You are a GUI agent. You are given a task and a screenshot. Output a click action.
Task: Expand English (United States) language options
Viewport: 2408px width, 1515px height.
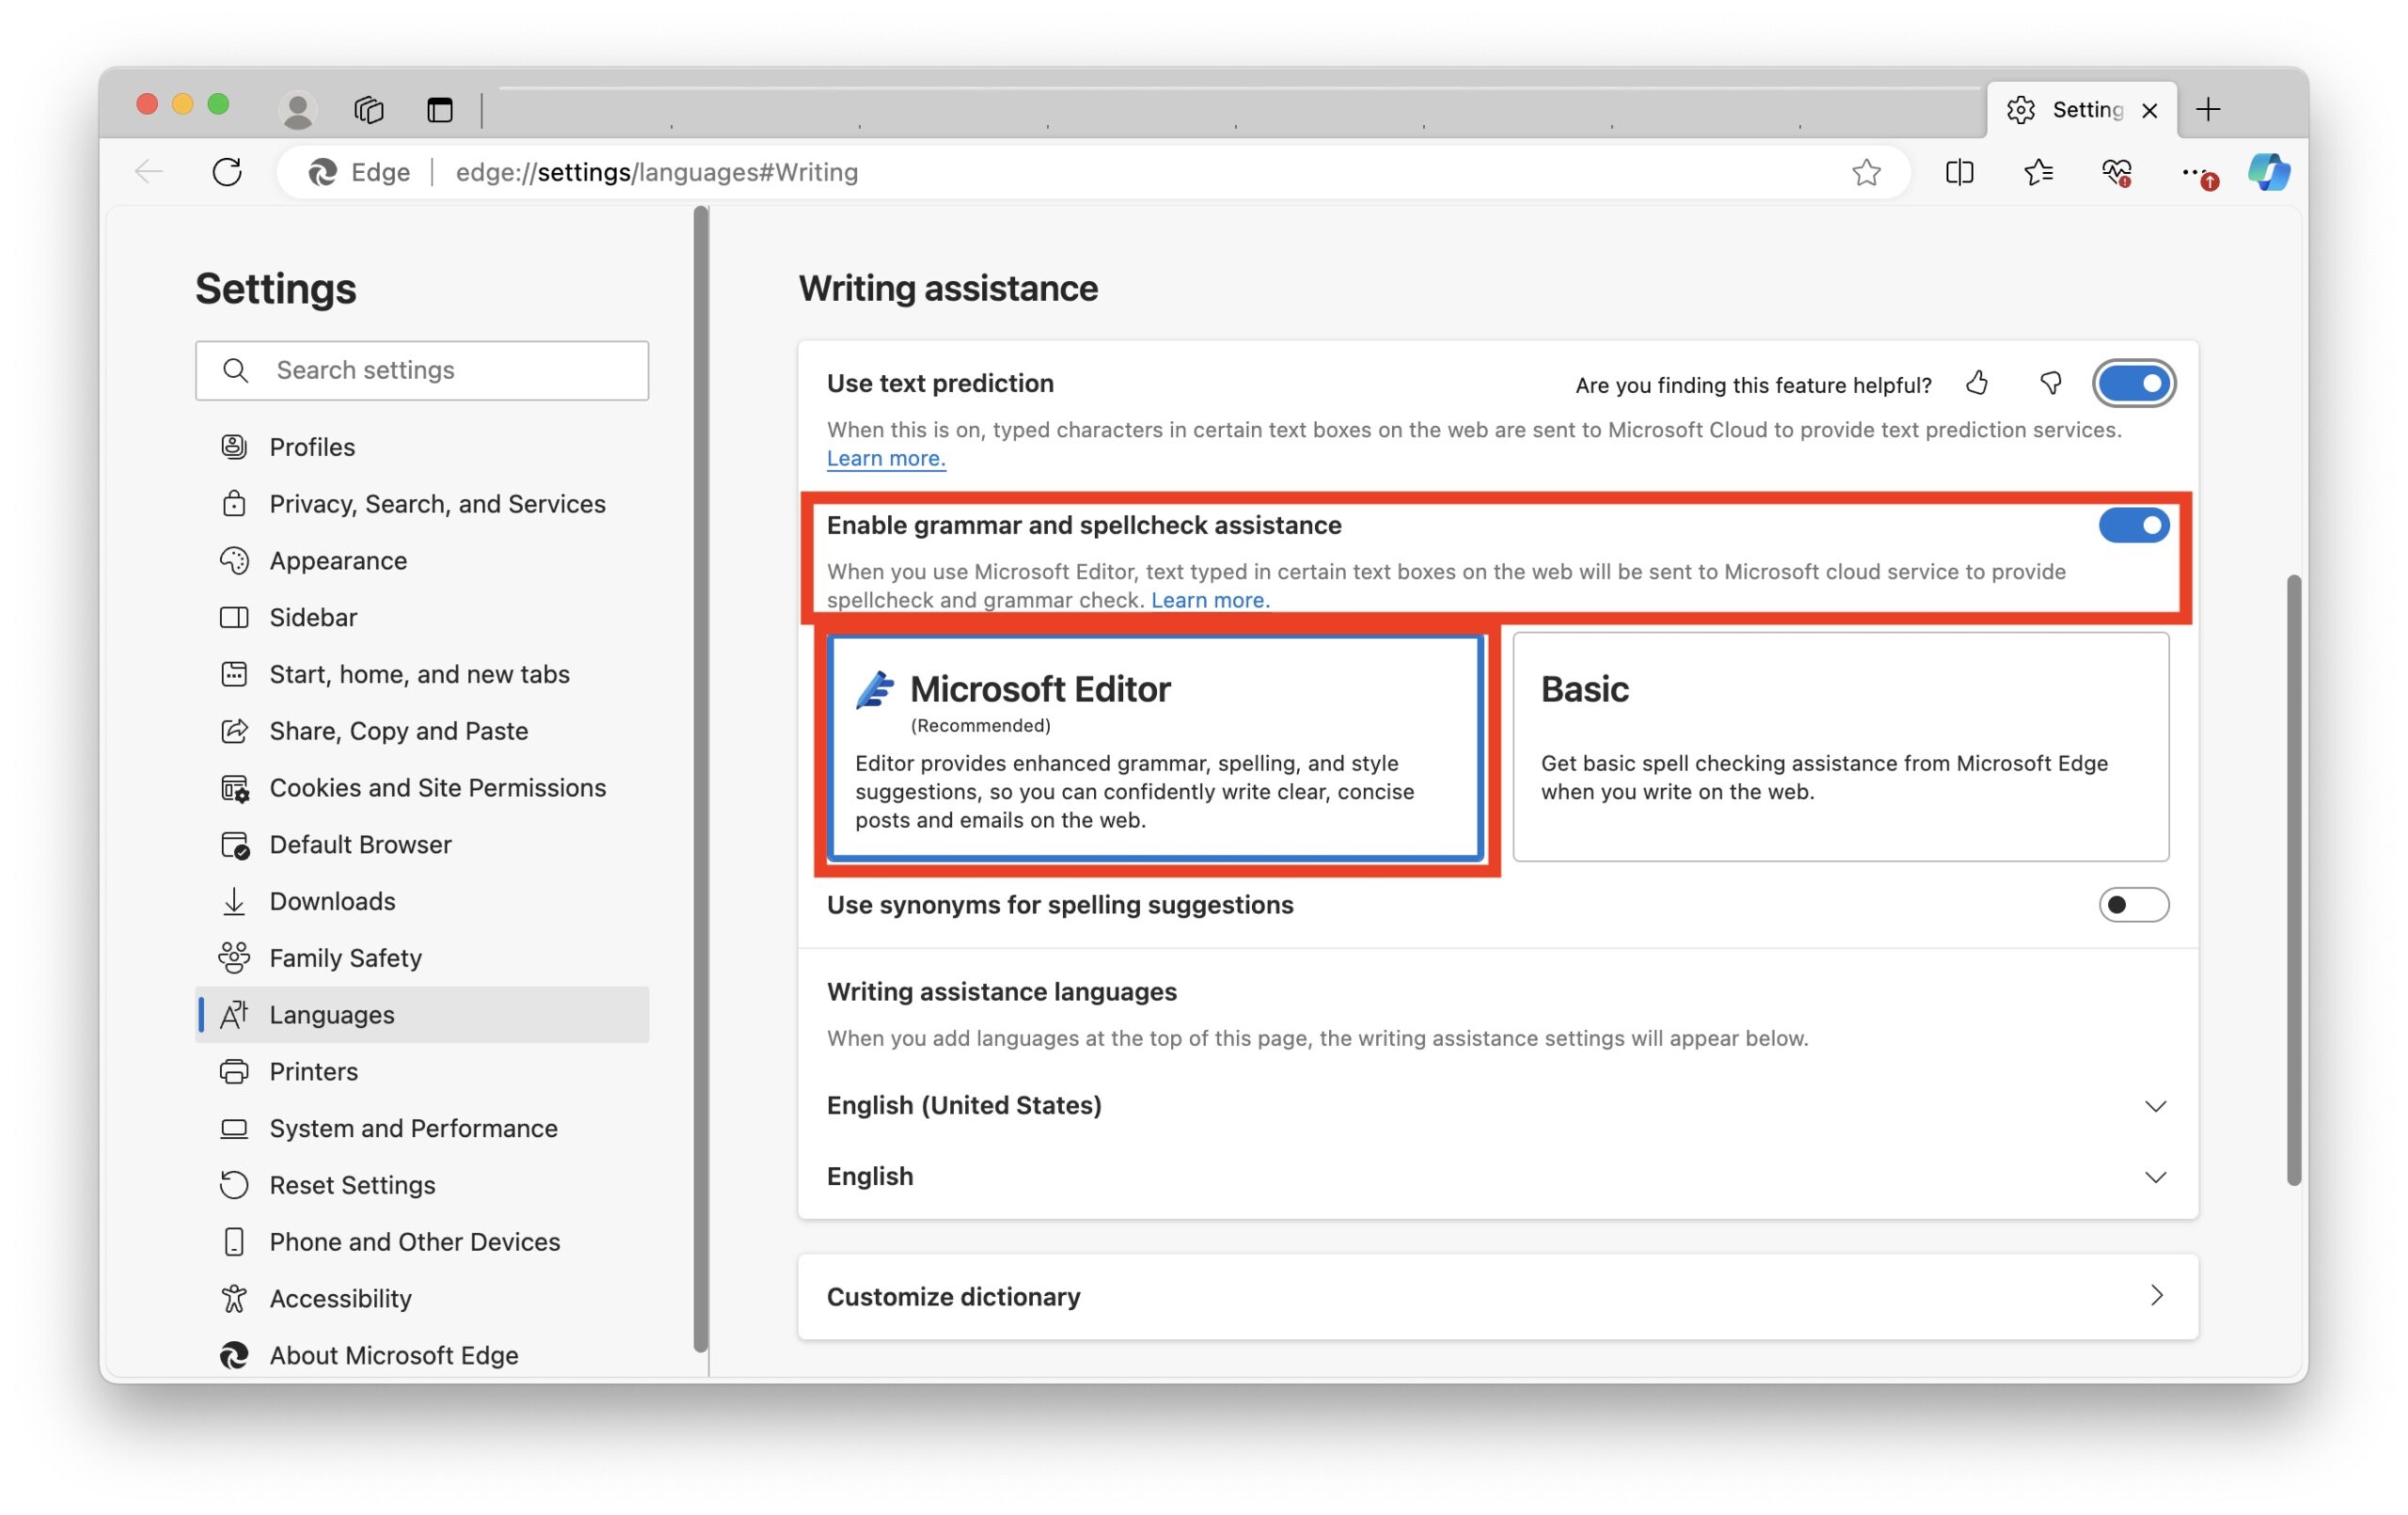point(2155,1106)
